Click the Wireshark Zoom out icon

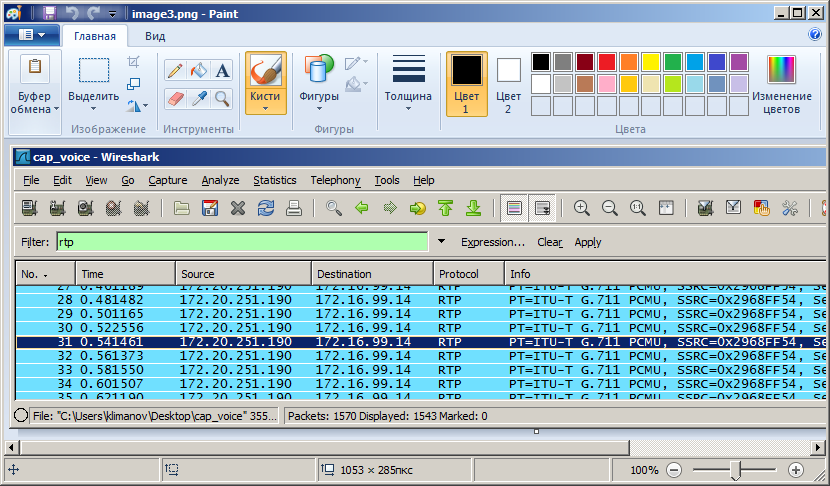[x=610, y=208]
